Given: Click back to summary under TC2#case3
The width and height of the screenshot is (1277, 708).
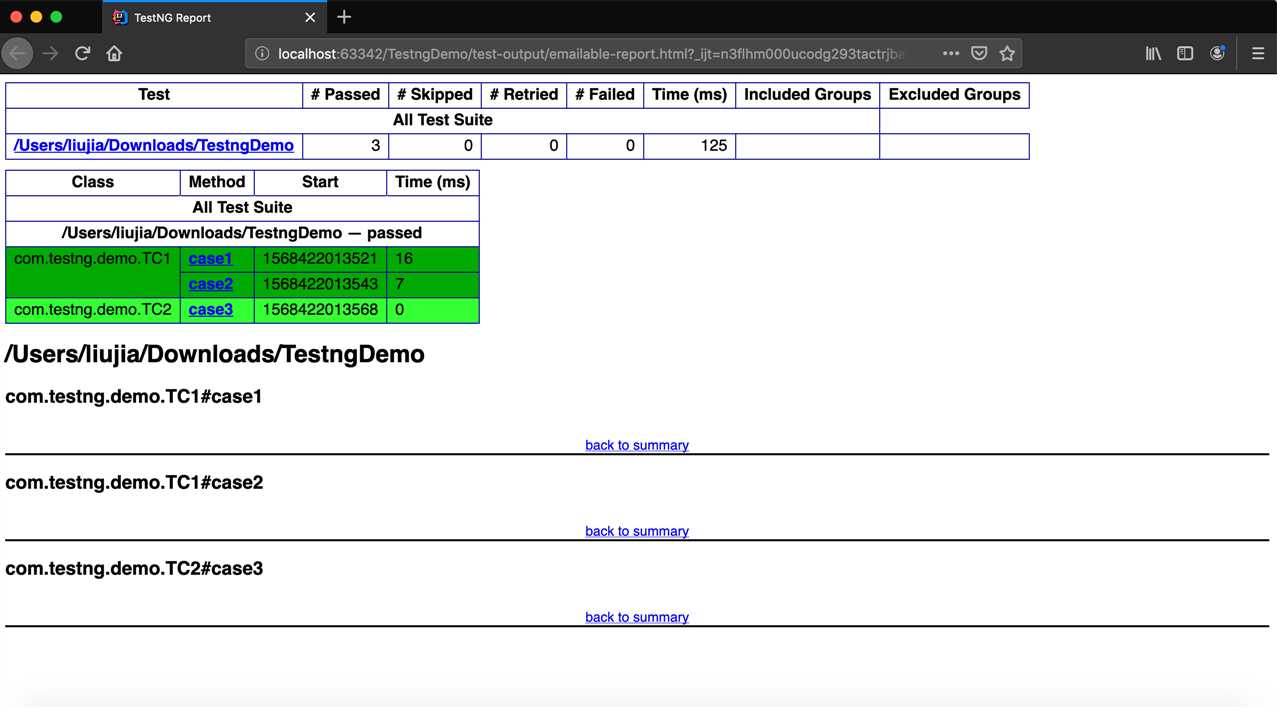Looking at the screenshot, I should (x=637, y=617).
